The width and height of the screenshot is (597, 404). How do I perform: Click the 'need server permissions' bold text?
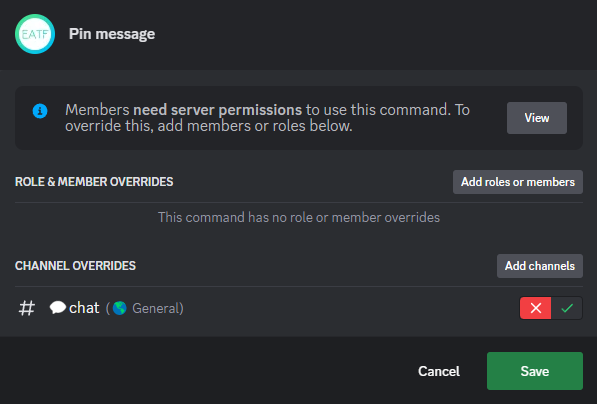(x=217, y=110)
